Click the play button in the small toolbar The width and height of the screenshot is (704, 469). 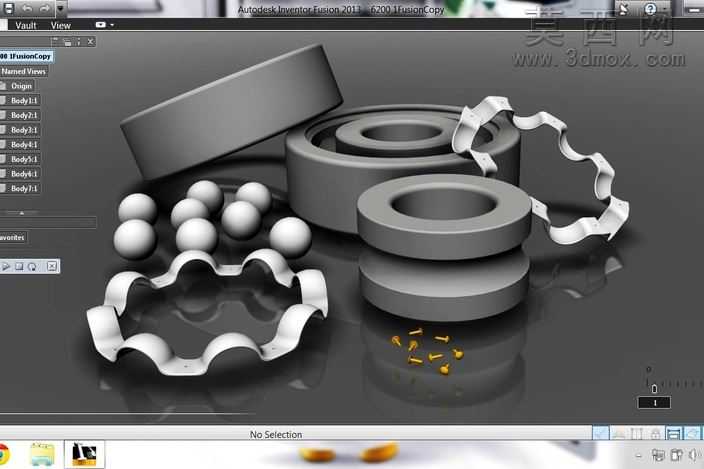(6, 267)
